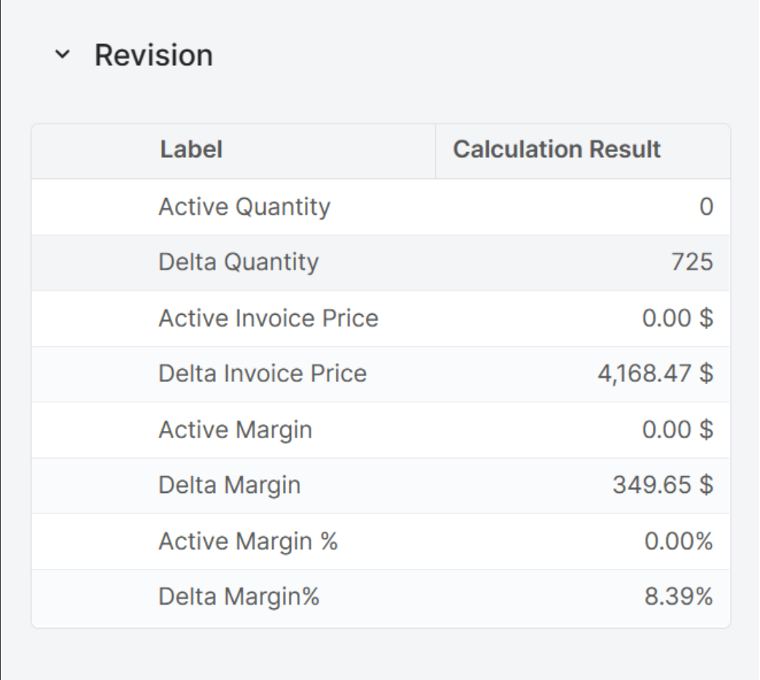Click the 4,168.47 $ invoice price value
The width and height of the screenshot is (760, 680).
655,374
